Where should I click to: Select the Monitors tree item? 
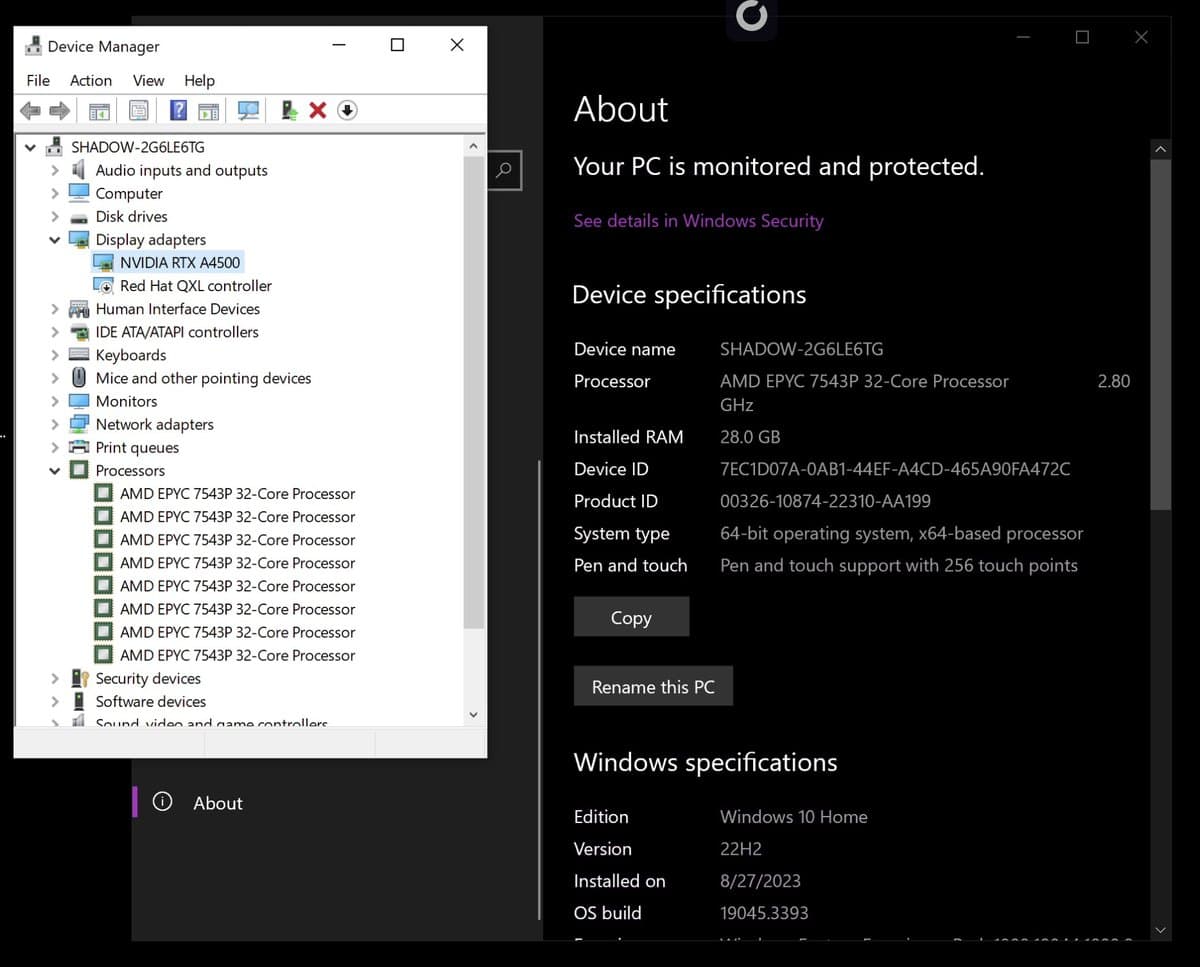point(126,401)
